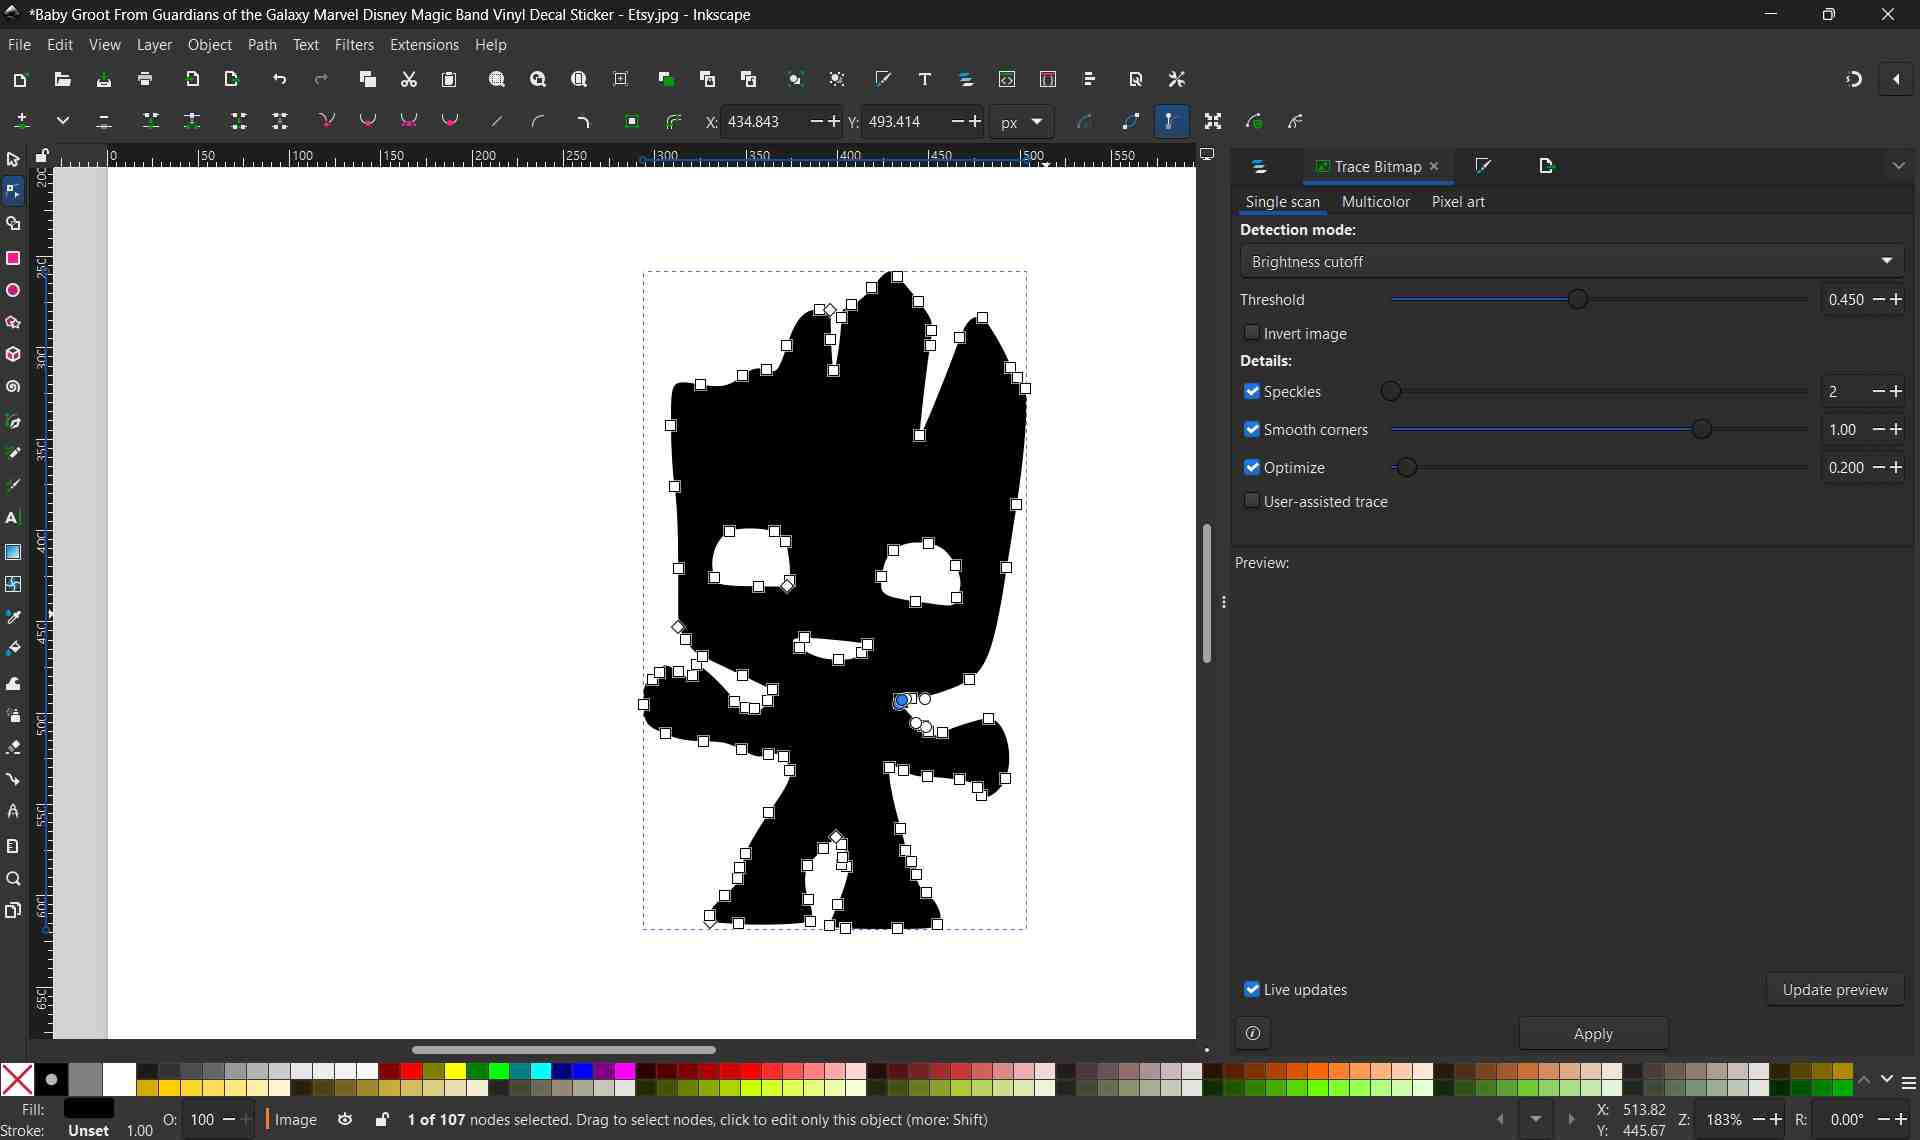Expand the dock panel chevron menu
Viewport: 1920px width, 1140px height.
click(x=1898, y=166)
